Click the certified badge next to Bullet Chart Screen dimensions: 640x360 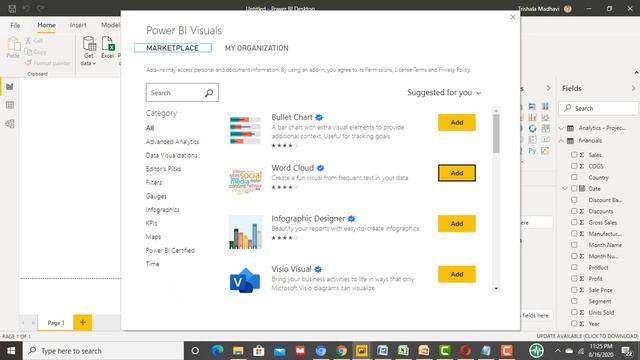pos(319,118)
